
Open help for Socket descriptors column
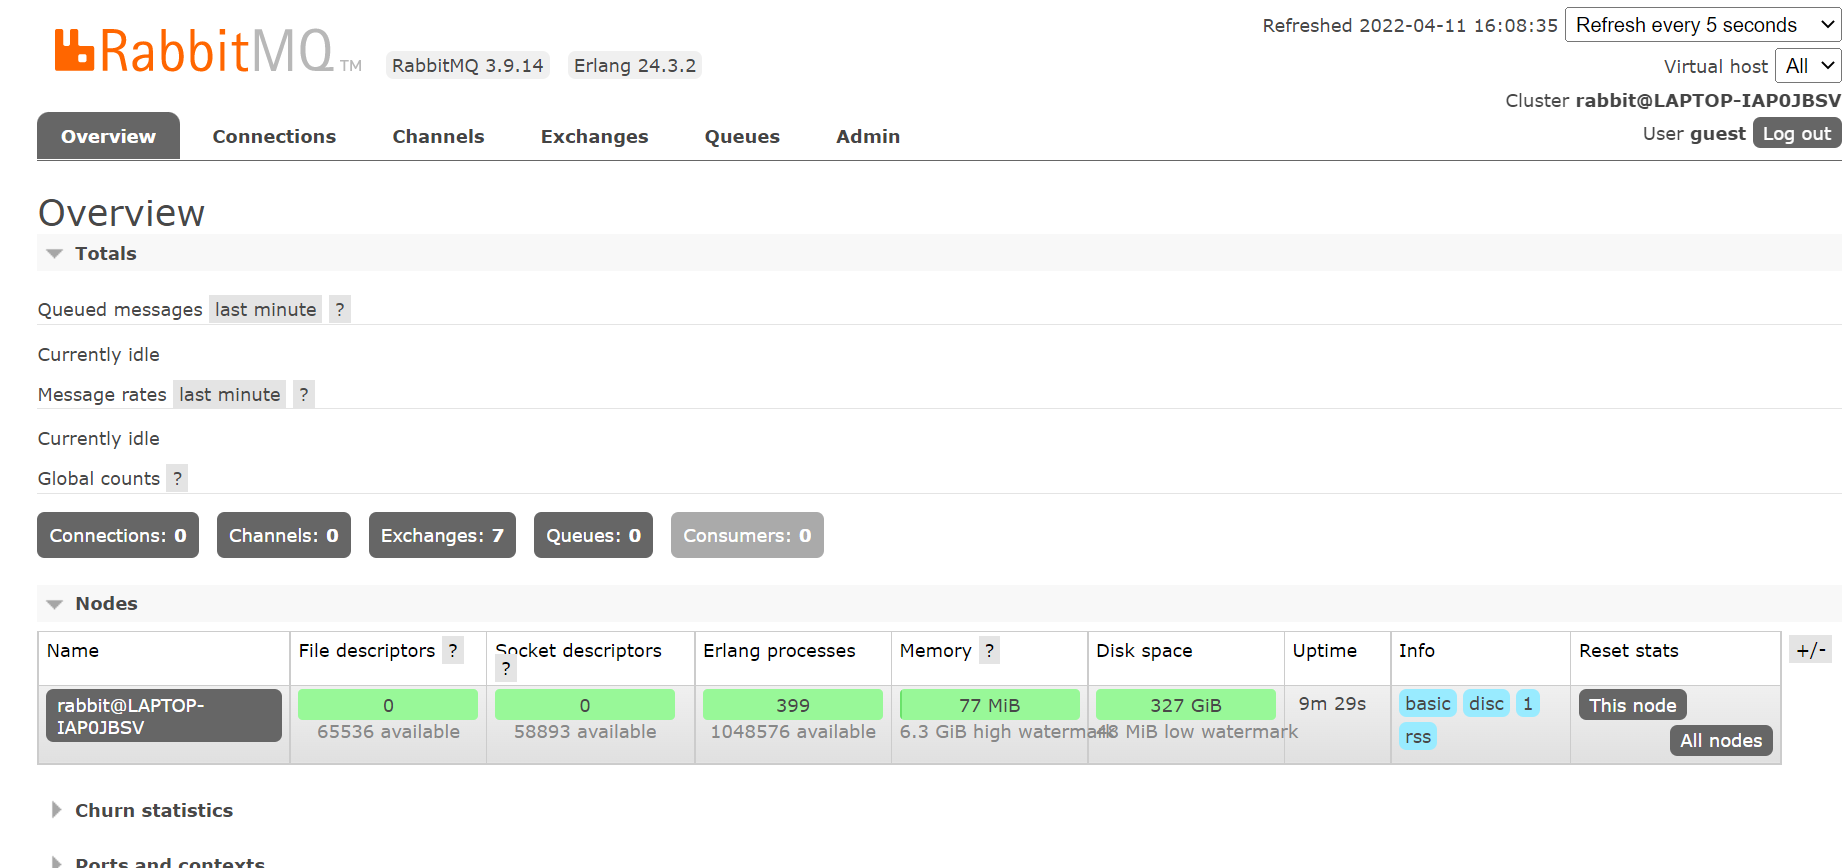pos(506,670)
